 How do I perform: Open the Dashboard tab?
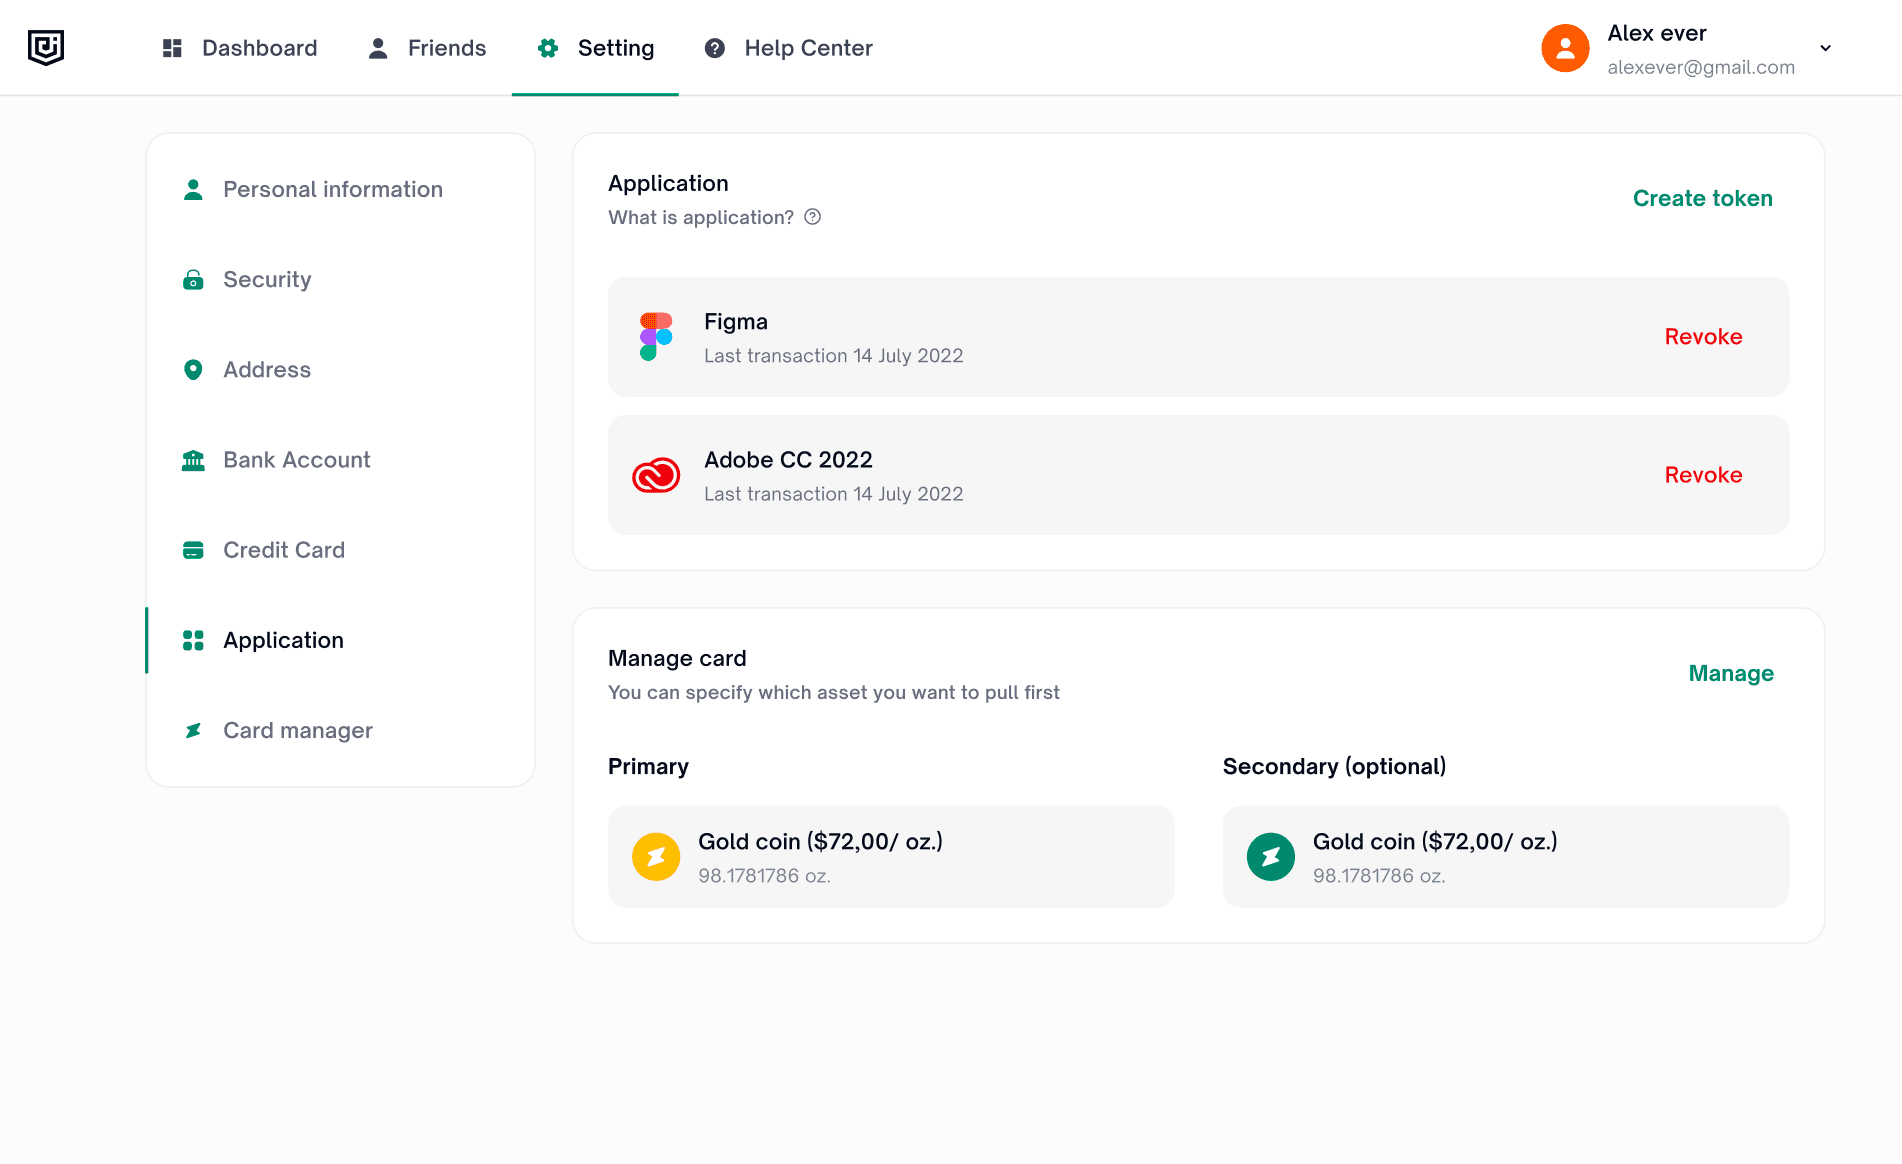(240, 48)
